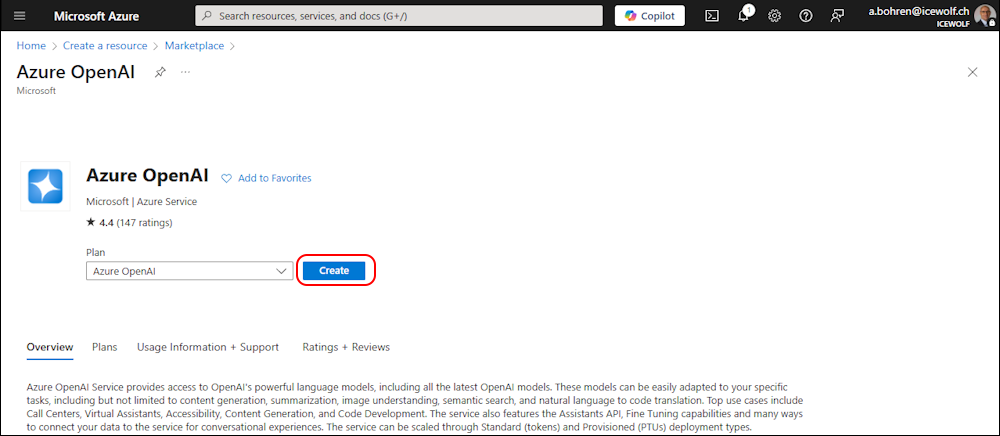Click the search magnifier icon
Viewport: 1000px width, 436px height.
tap(207, 16)
